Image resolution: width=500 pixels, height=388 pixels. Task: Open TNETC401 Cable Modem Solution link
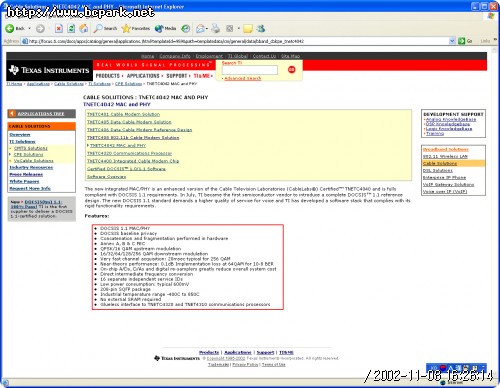point(123,114)
